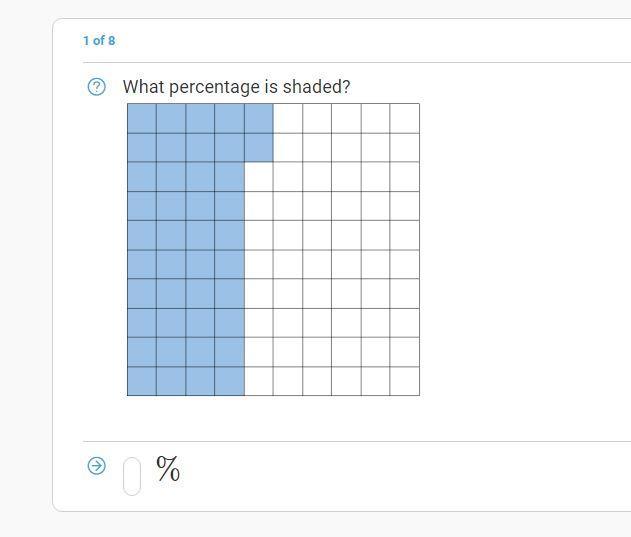Click the first unshaded square in bottom row
The height and width of the screenshot is (537, 631).
coord(259,381)
